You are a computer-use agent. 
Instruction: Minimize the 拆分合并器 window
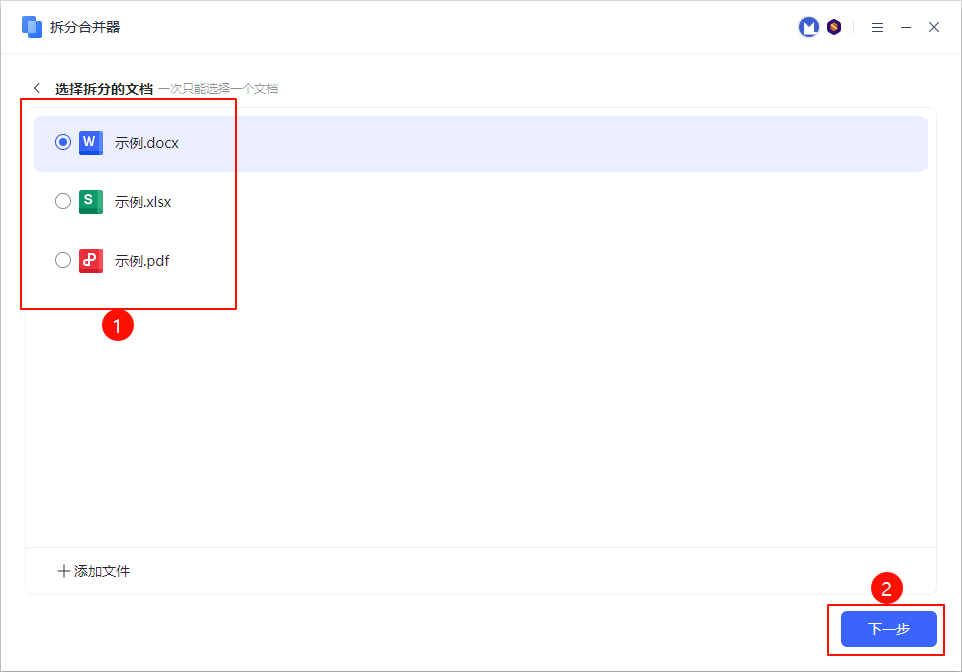[906, 27]
